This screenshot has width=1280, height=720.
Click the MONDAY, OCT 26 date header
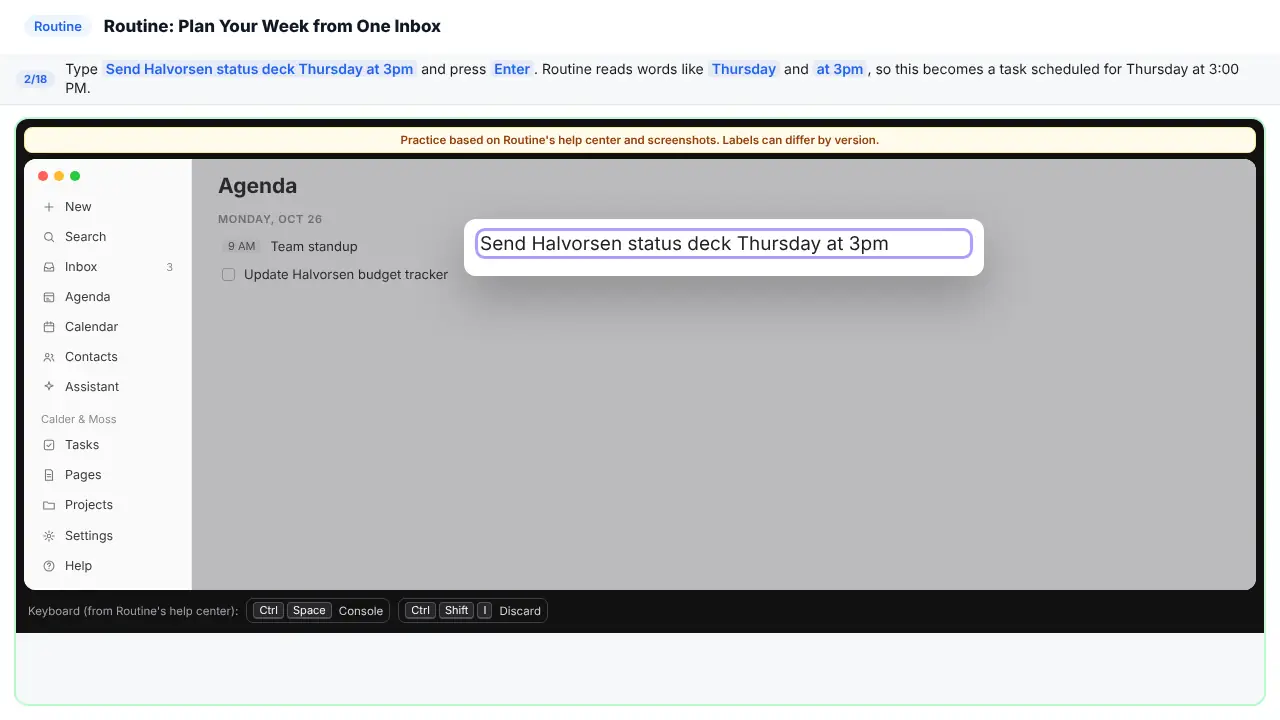point(270,219)
